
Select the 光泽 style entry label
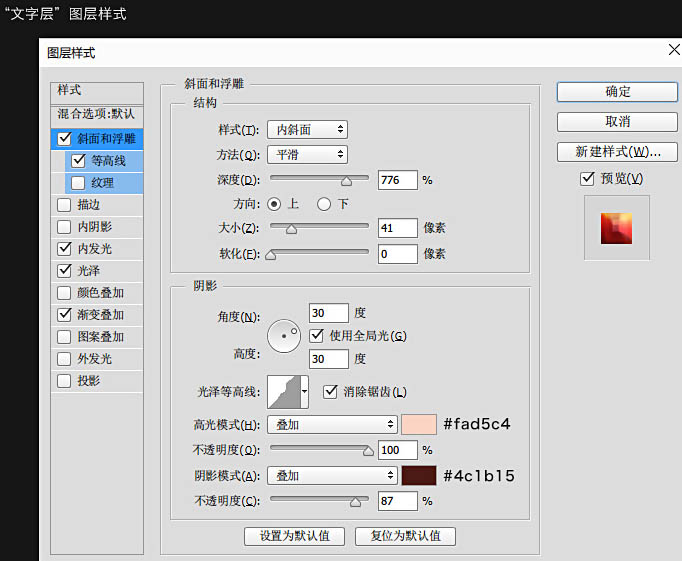(x=89, y=270)
